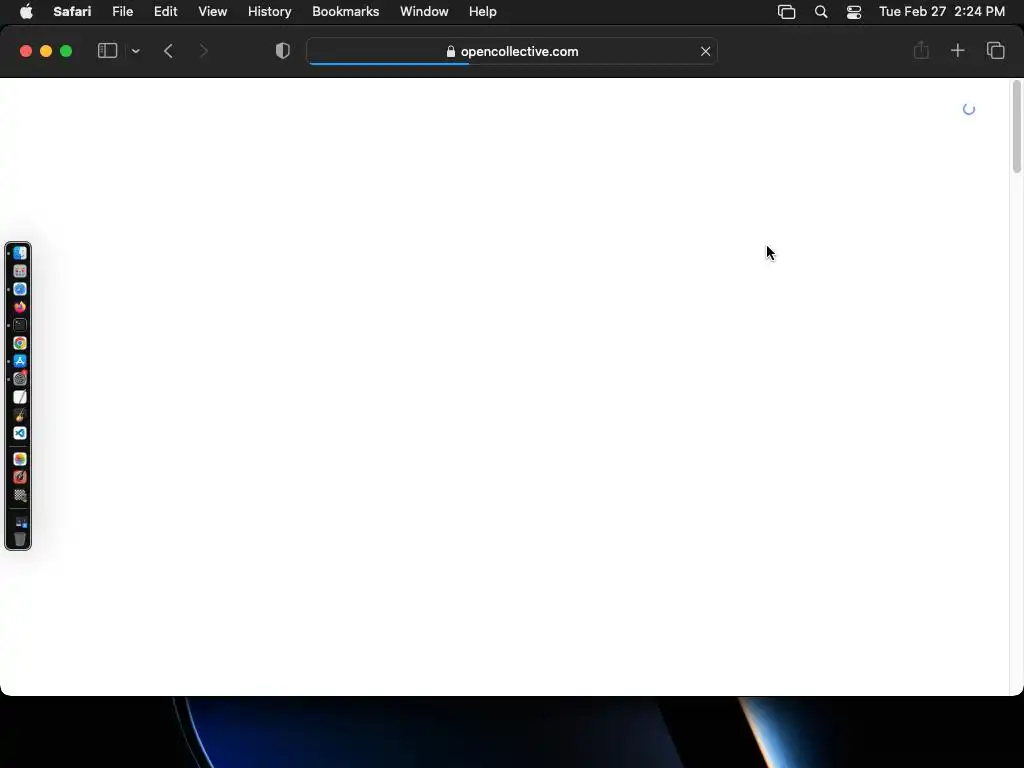Open the File menu
The height and width of the screenshot is (768, 1024).
click(122, 12)
